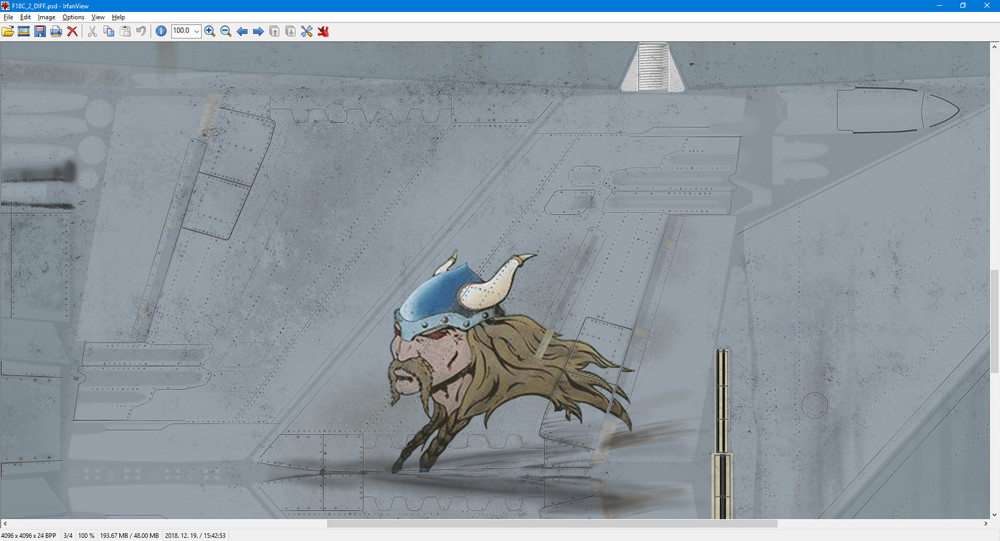Viewport: 1000px width, 541px height.
Task: Open a file with the folder icon
Action: point(8,31)
